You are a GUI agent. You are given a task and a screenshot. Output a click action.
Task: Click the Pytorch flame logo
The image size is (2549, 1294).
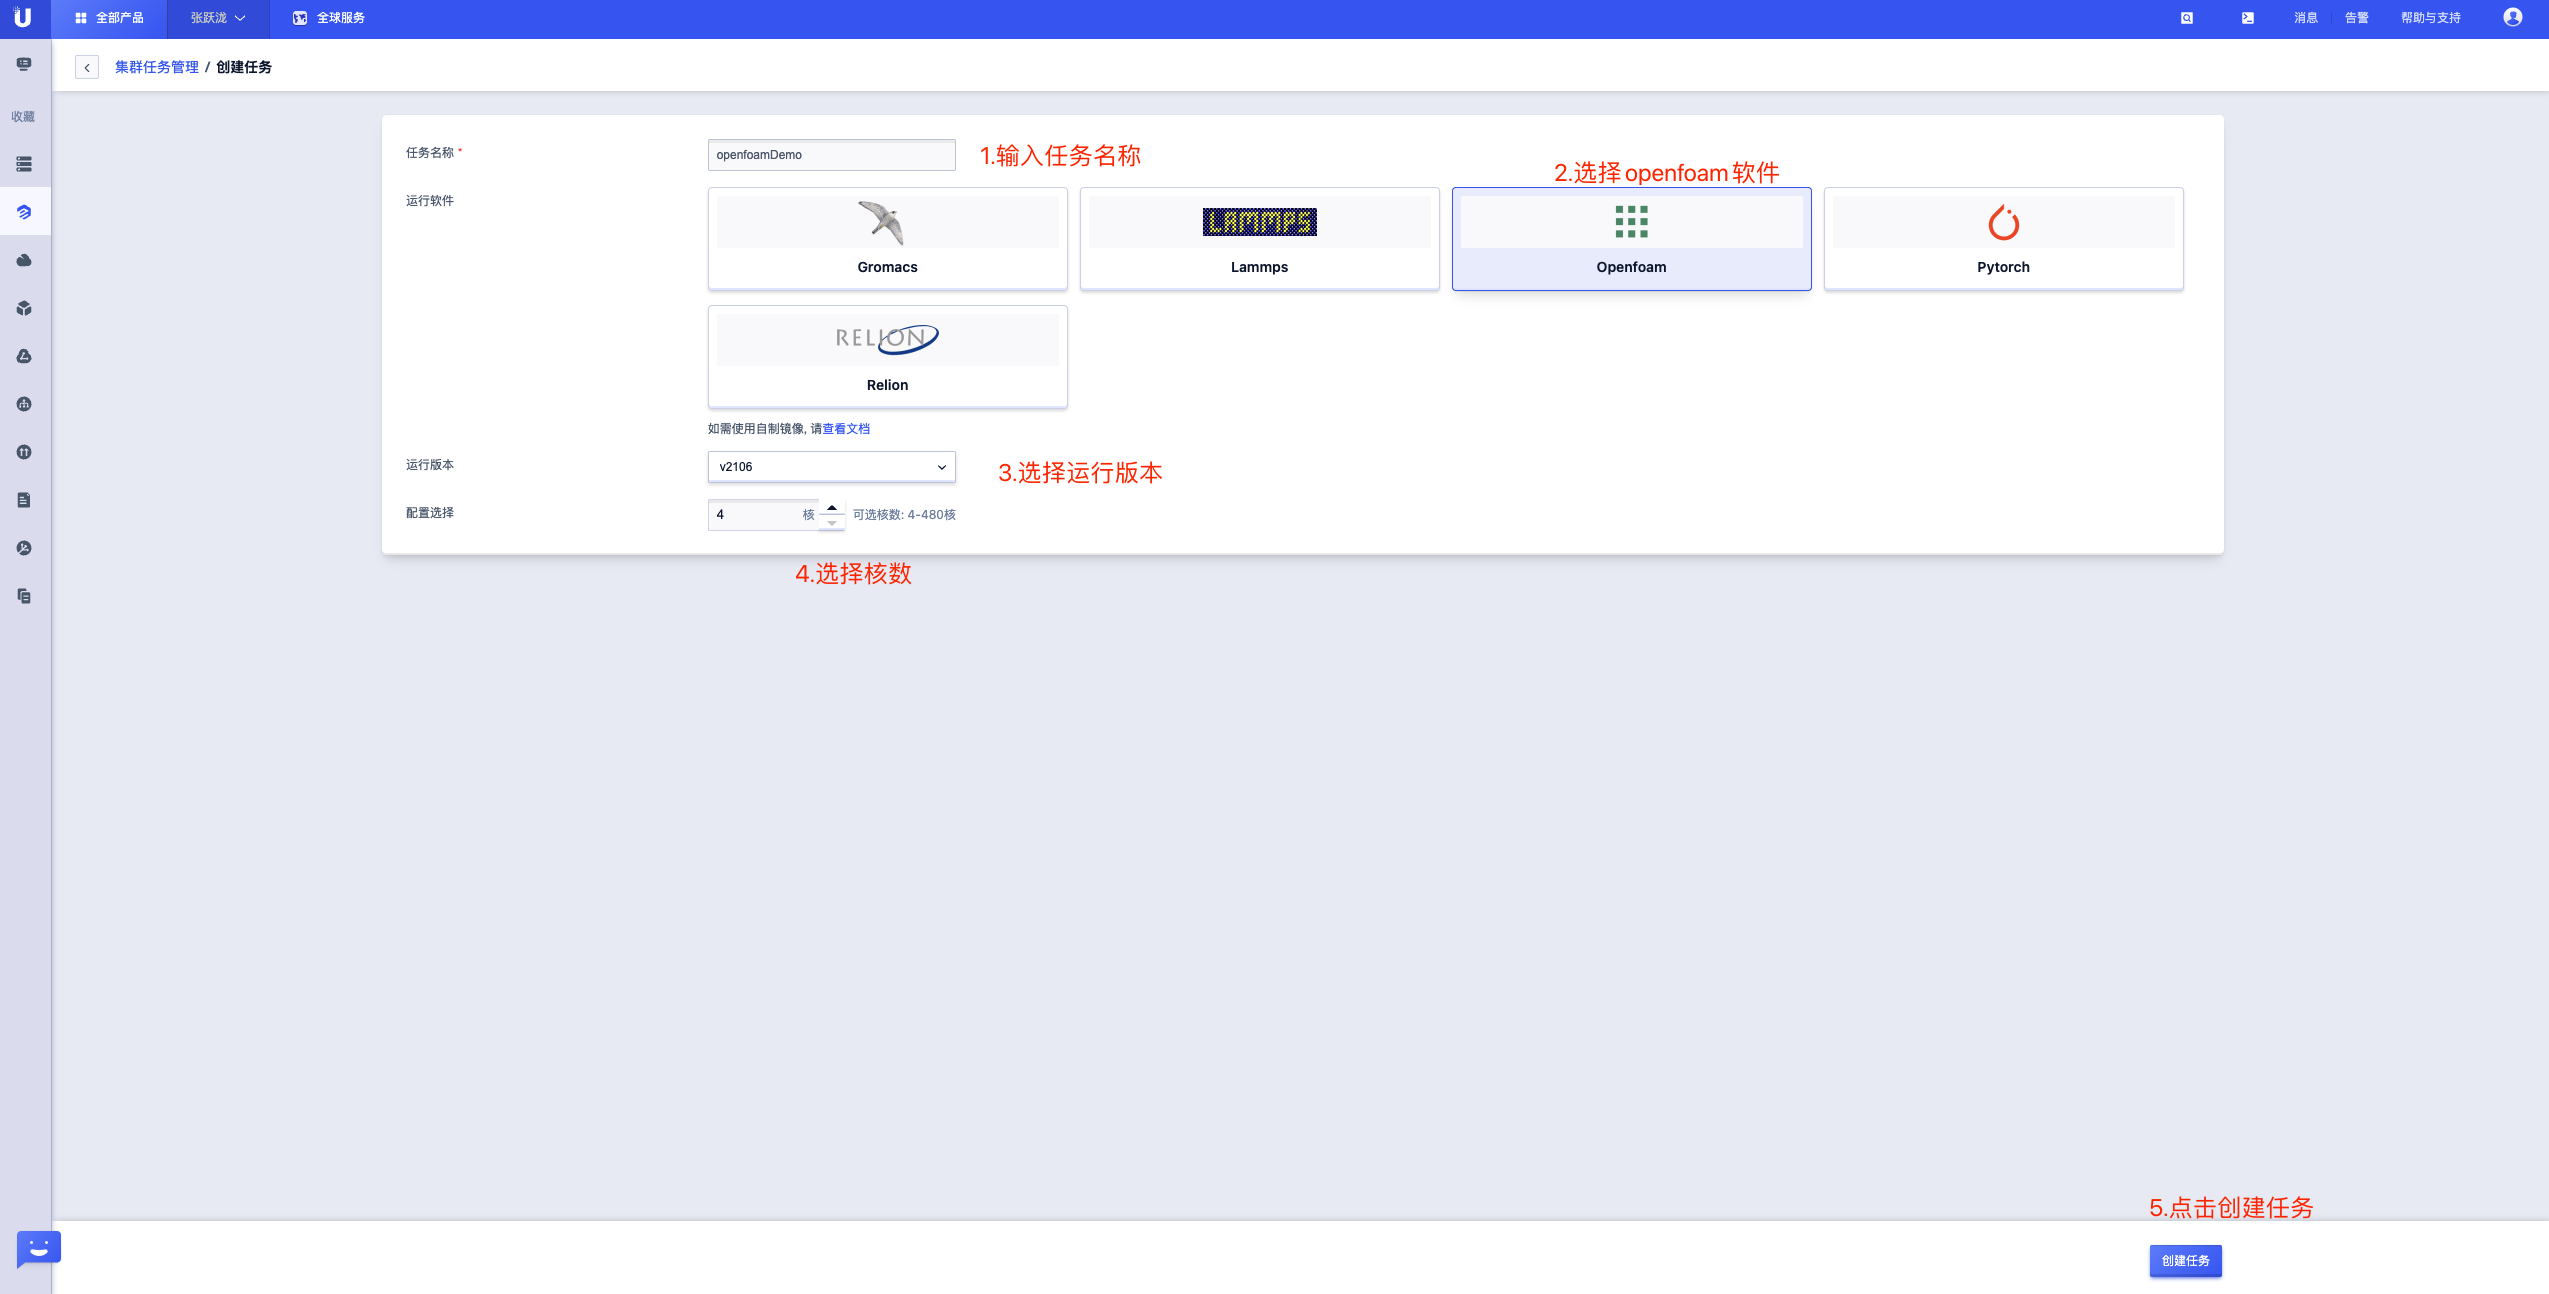click(2003, 222)
